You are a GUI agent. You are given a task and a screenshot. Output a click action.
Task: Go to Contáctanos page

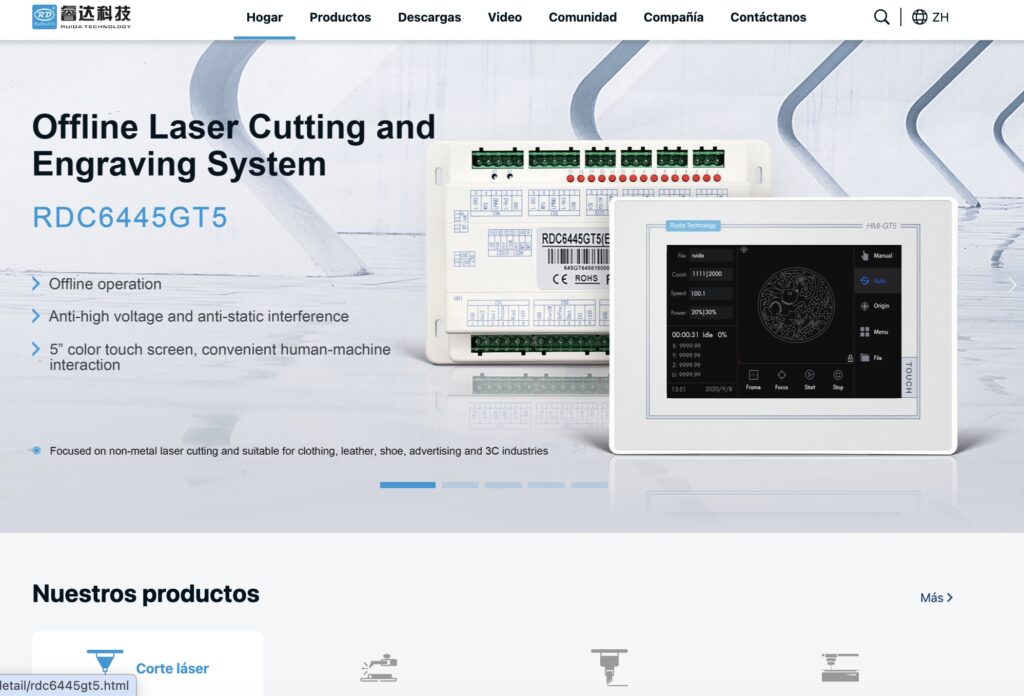(x=768, y=18)
